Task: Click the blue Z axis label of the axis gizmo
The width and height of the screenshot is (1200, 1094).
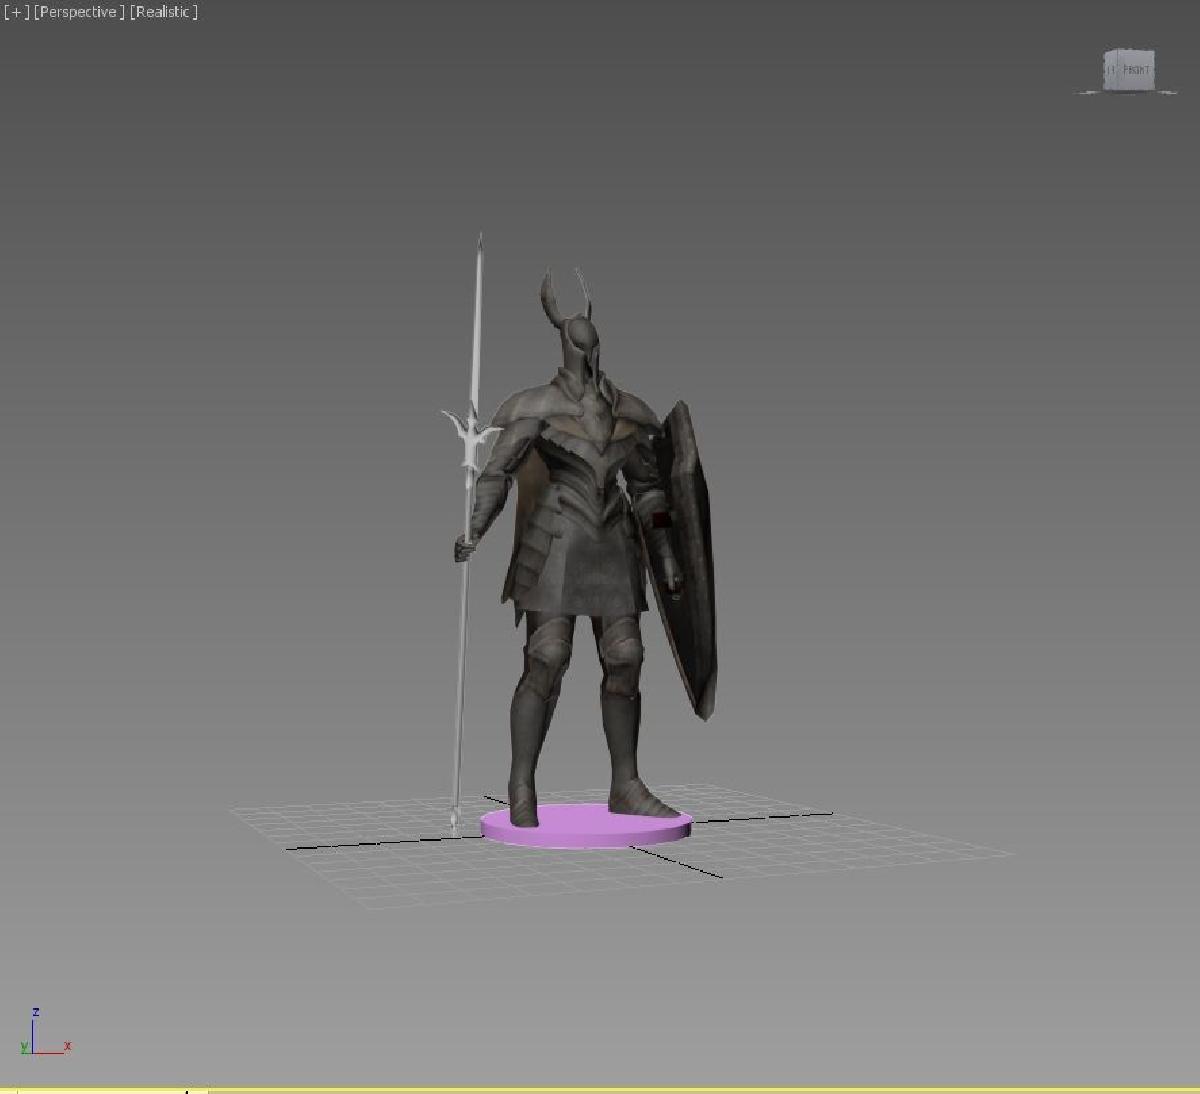Action: click(x=36, y=1012)
